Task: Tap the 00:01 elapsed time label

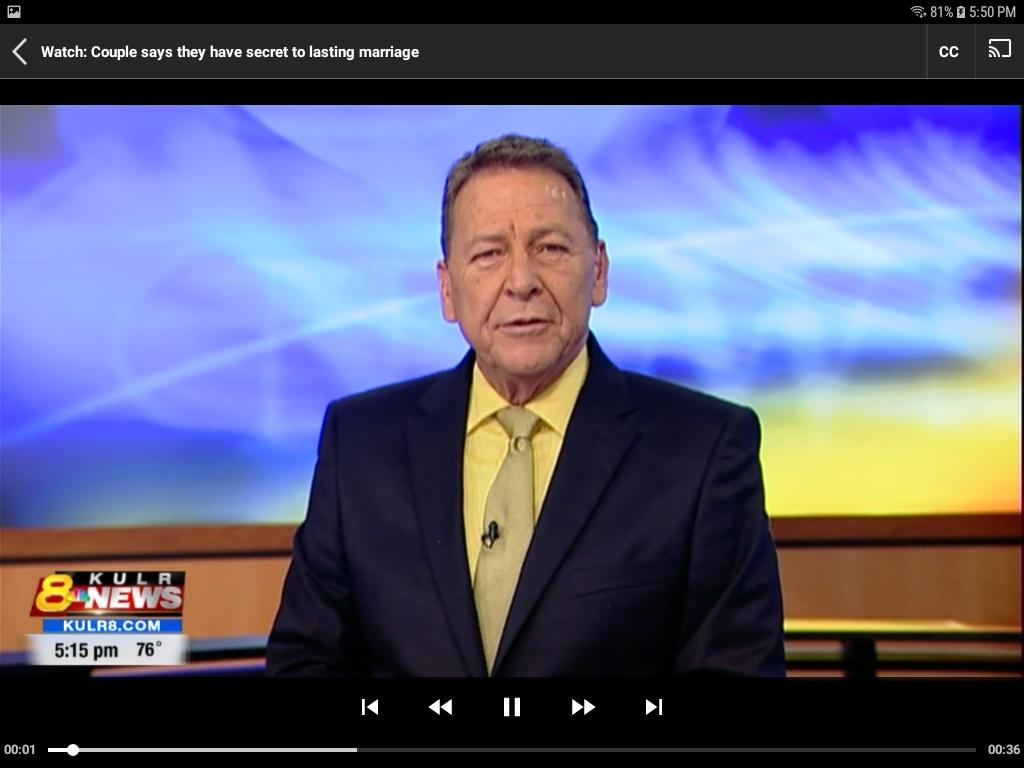Action: click(x=20, y=750)
